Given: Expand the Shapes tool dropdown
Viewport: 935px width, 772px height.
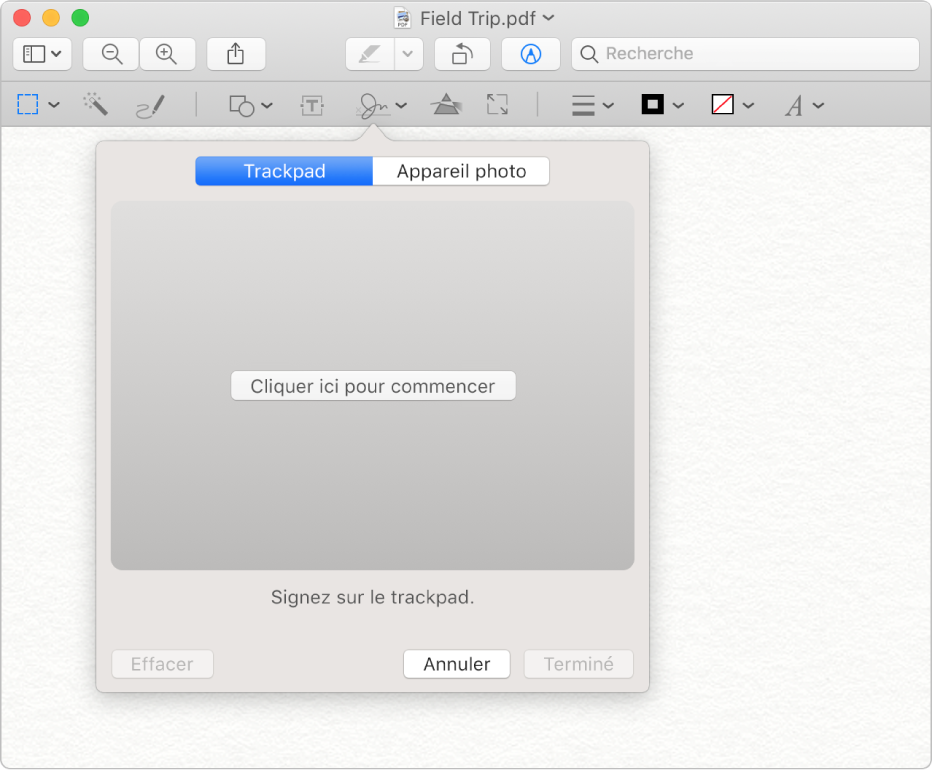Looking at the screenshot, I should point(250,105).
